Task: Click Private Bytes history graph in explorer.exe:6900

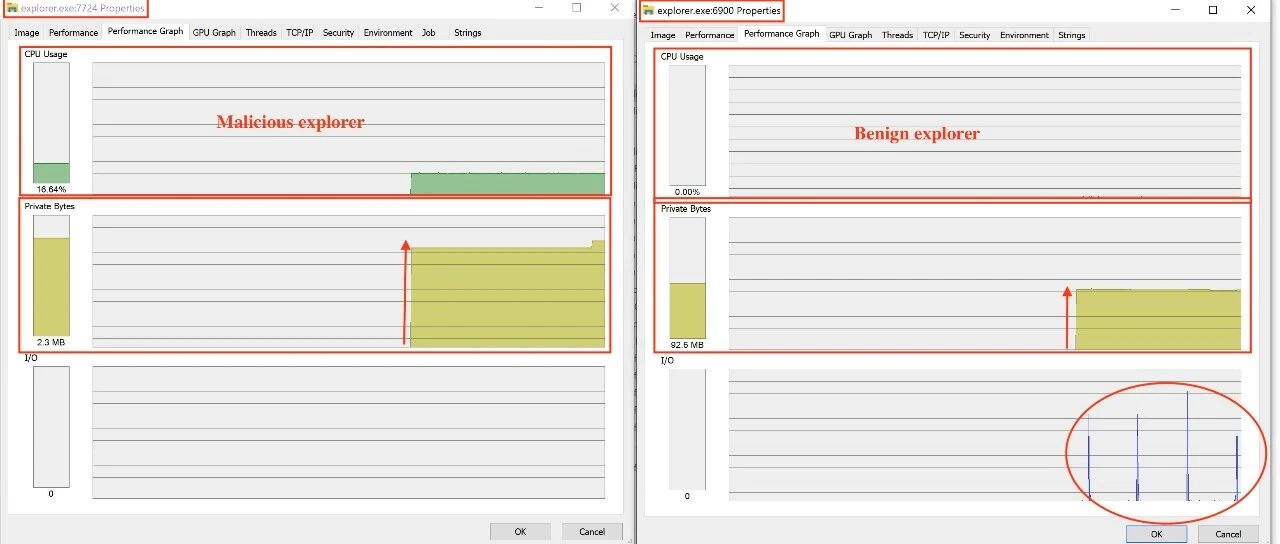Action: click(984, 283)
